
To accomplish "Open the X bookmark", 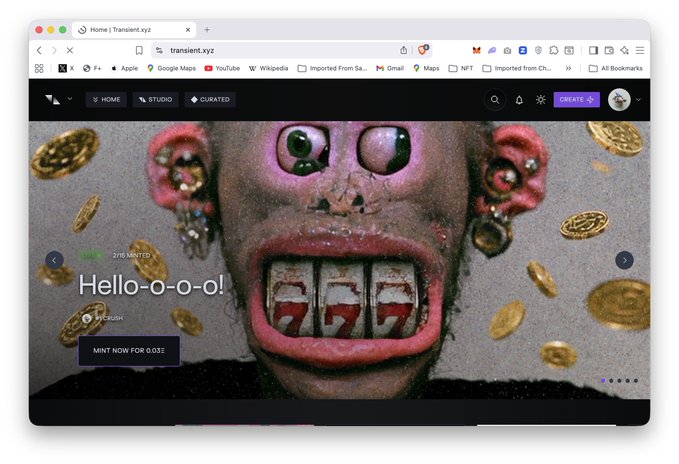I will tap(66, 68).
